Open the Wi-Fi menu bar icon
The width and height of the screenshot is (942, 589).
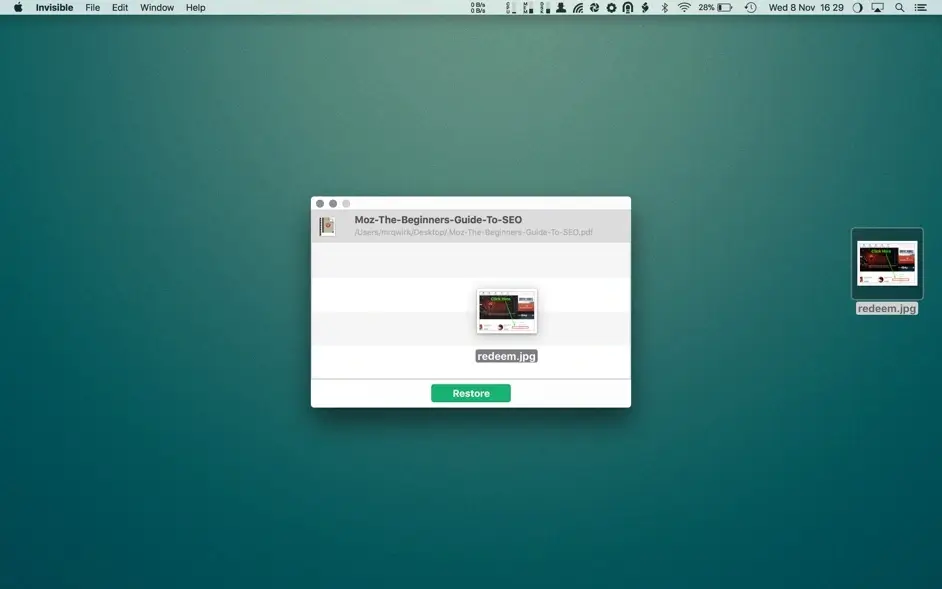pos(684,8)
